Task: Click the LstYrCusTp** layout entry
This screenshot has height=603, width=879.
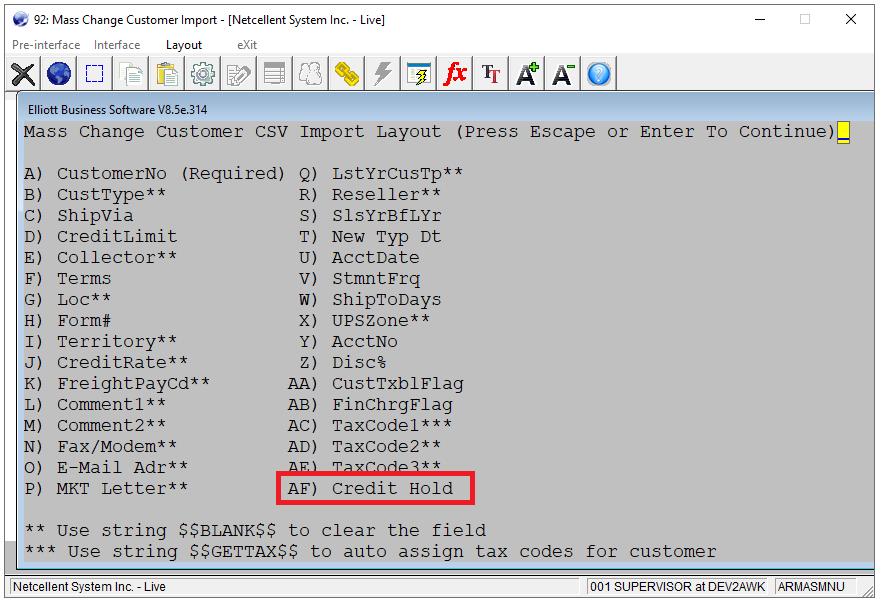Action: pyautogui.click(x=381, y=174)
